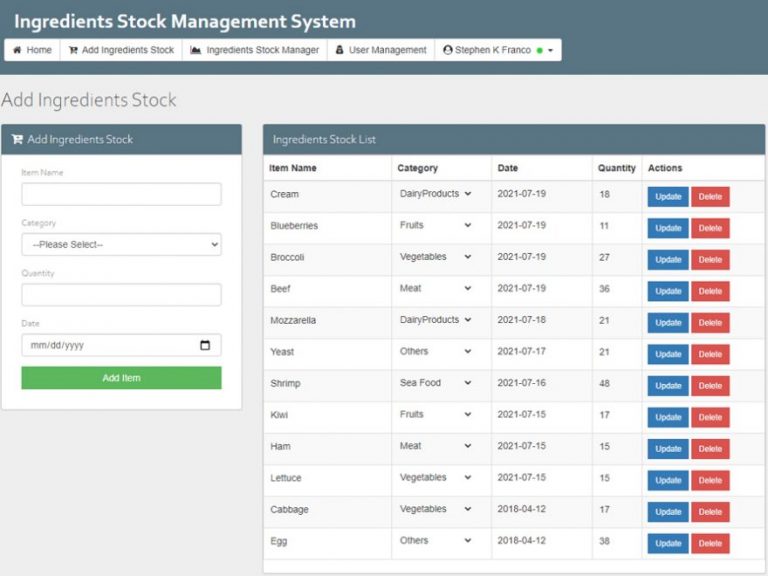The height and width of the screenshot is (576, 768).
Task: Click the green online status dot
Action: (539, 50)
